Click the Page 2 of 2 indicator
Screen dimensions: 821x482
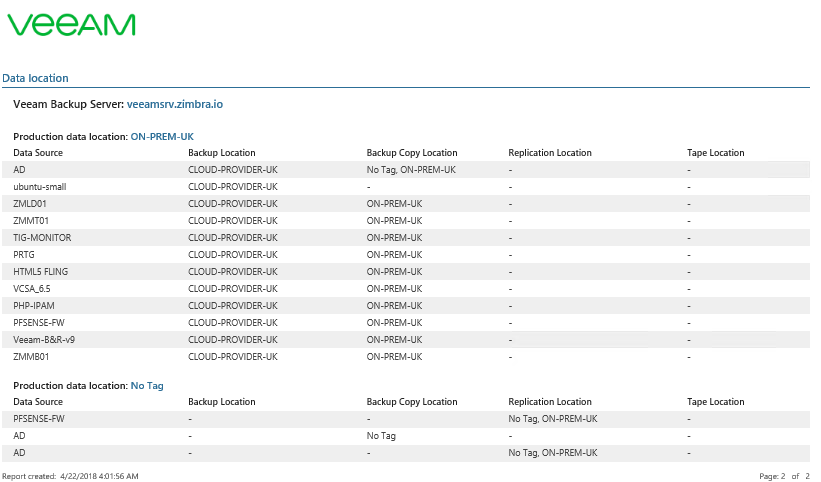pyautogui.click(x=784, y=476)
